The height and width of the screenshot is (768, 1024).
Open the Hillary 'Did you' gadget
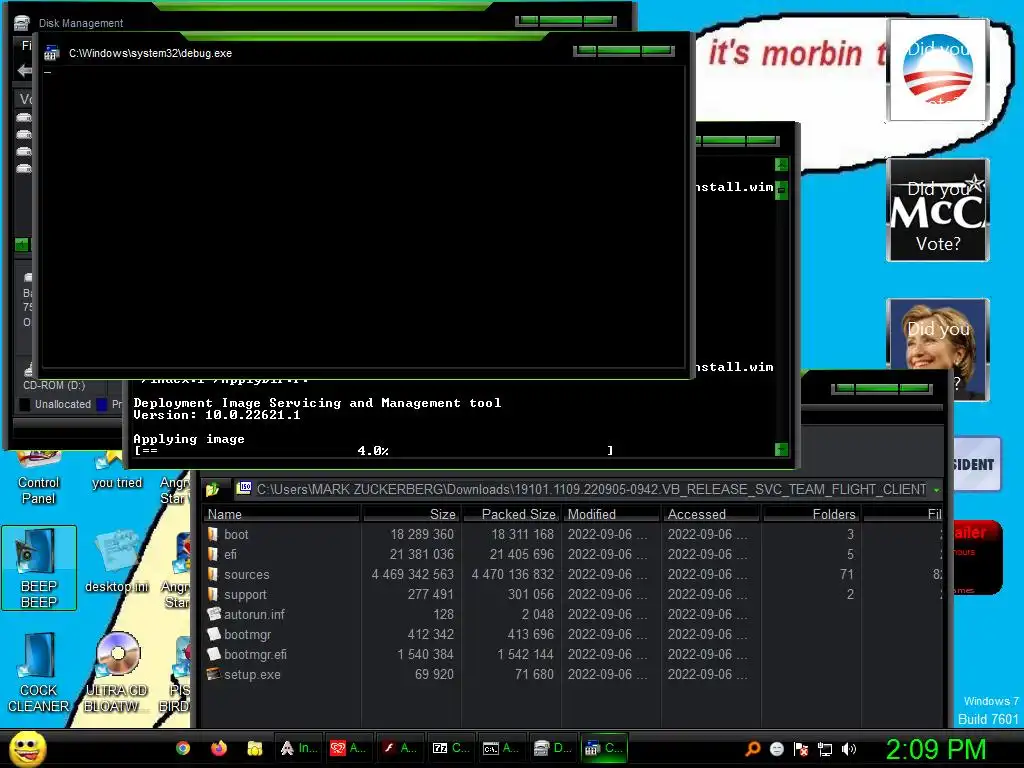tap(938, 350)
